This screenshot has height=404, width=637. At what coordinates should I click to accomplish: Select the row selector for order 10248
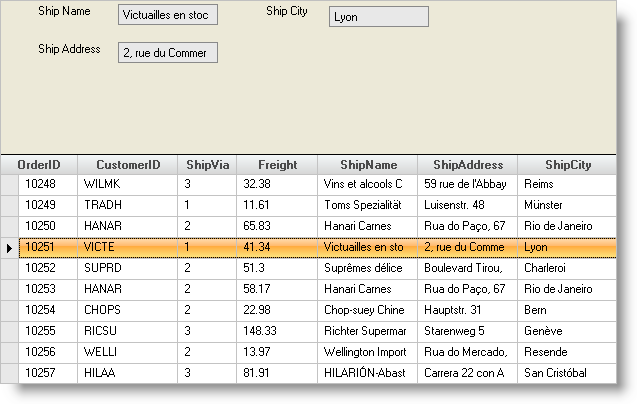click(x=9, y=184)
